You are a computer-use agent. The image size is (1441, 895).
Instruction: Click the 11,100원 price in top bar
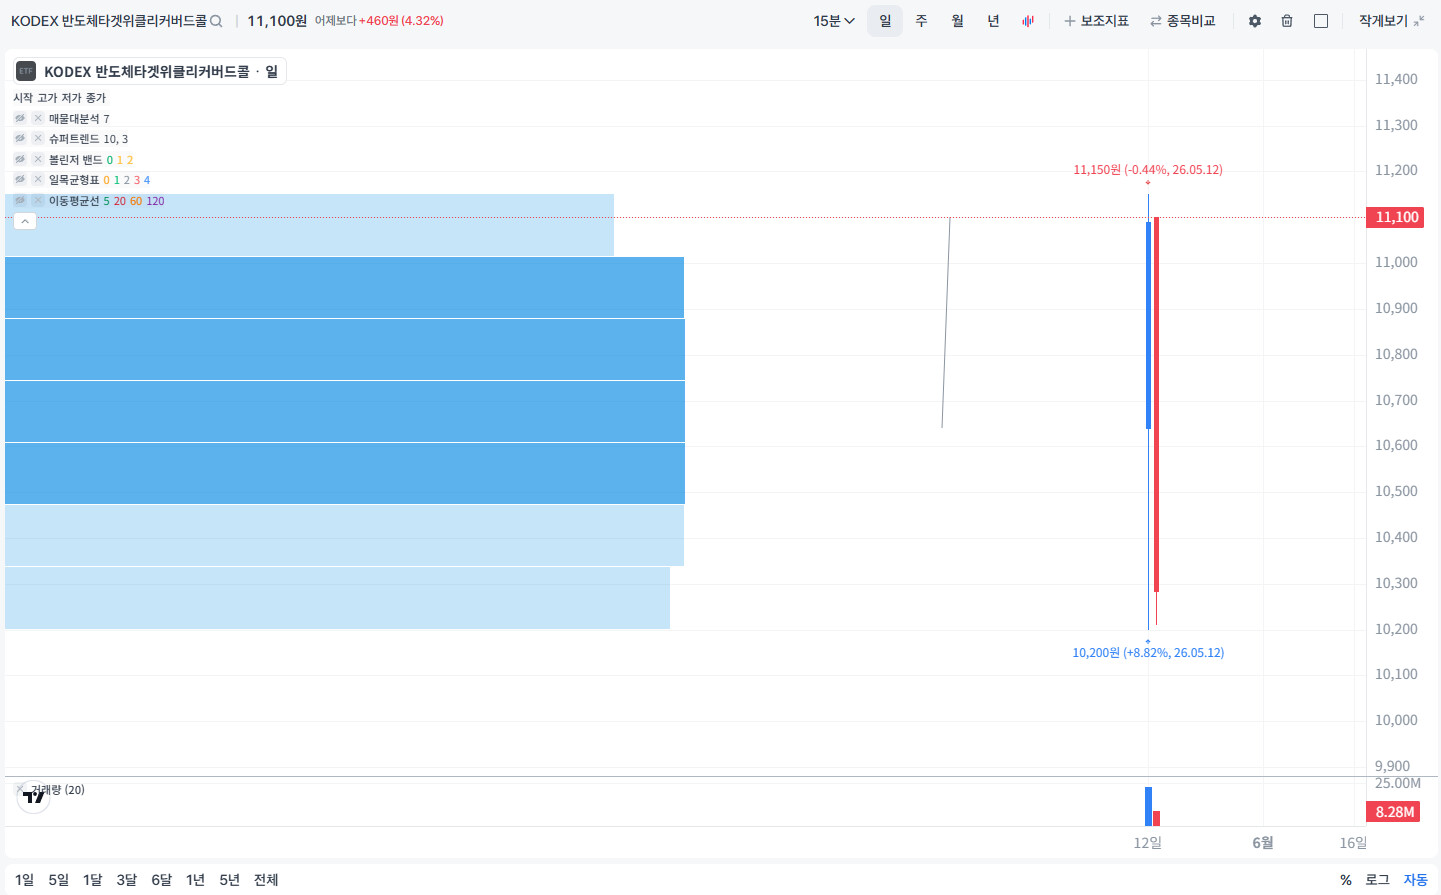pyautogui.click(x=277, y=21)
